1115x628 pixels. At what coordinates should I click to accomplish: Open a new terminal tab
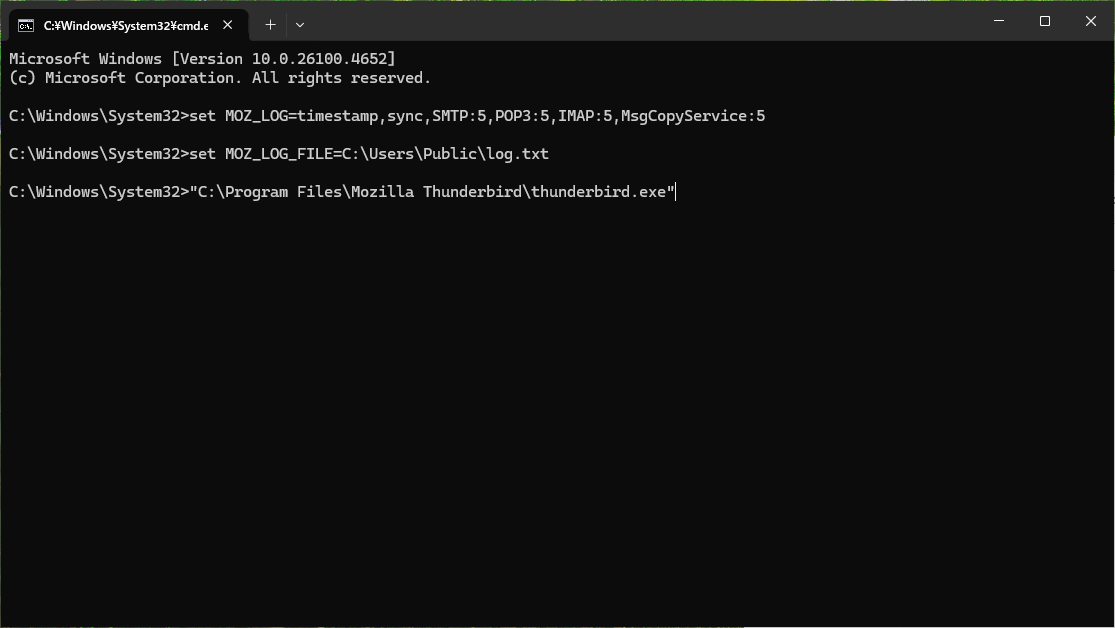click(270, 24)
